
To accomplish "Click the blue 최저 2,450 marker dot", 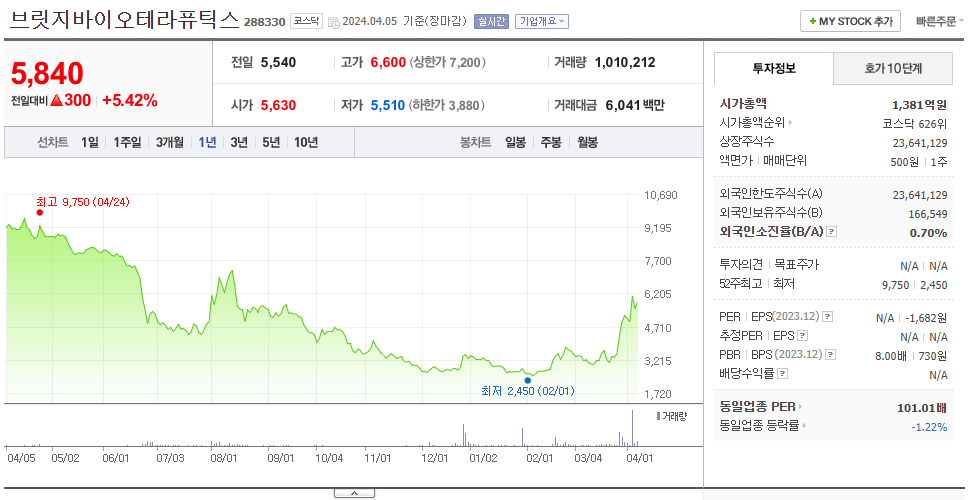I will coord(528,380).
